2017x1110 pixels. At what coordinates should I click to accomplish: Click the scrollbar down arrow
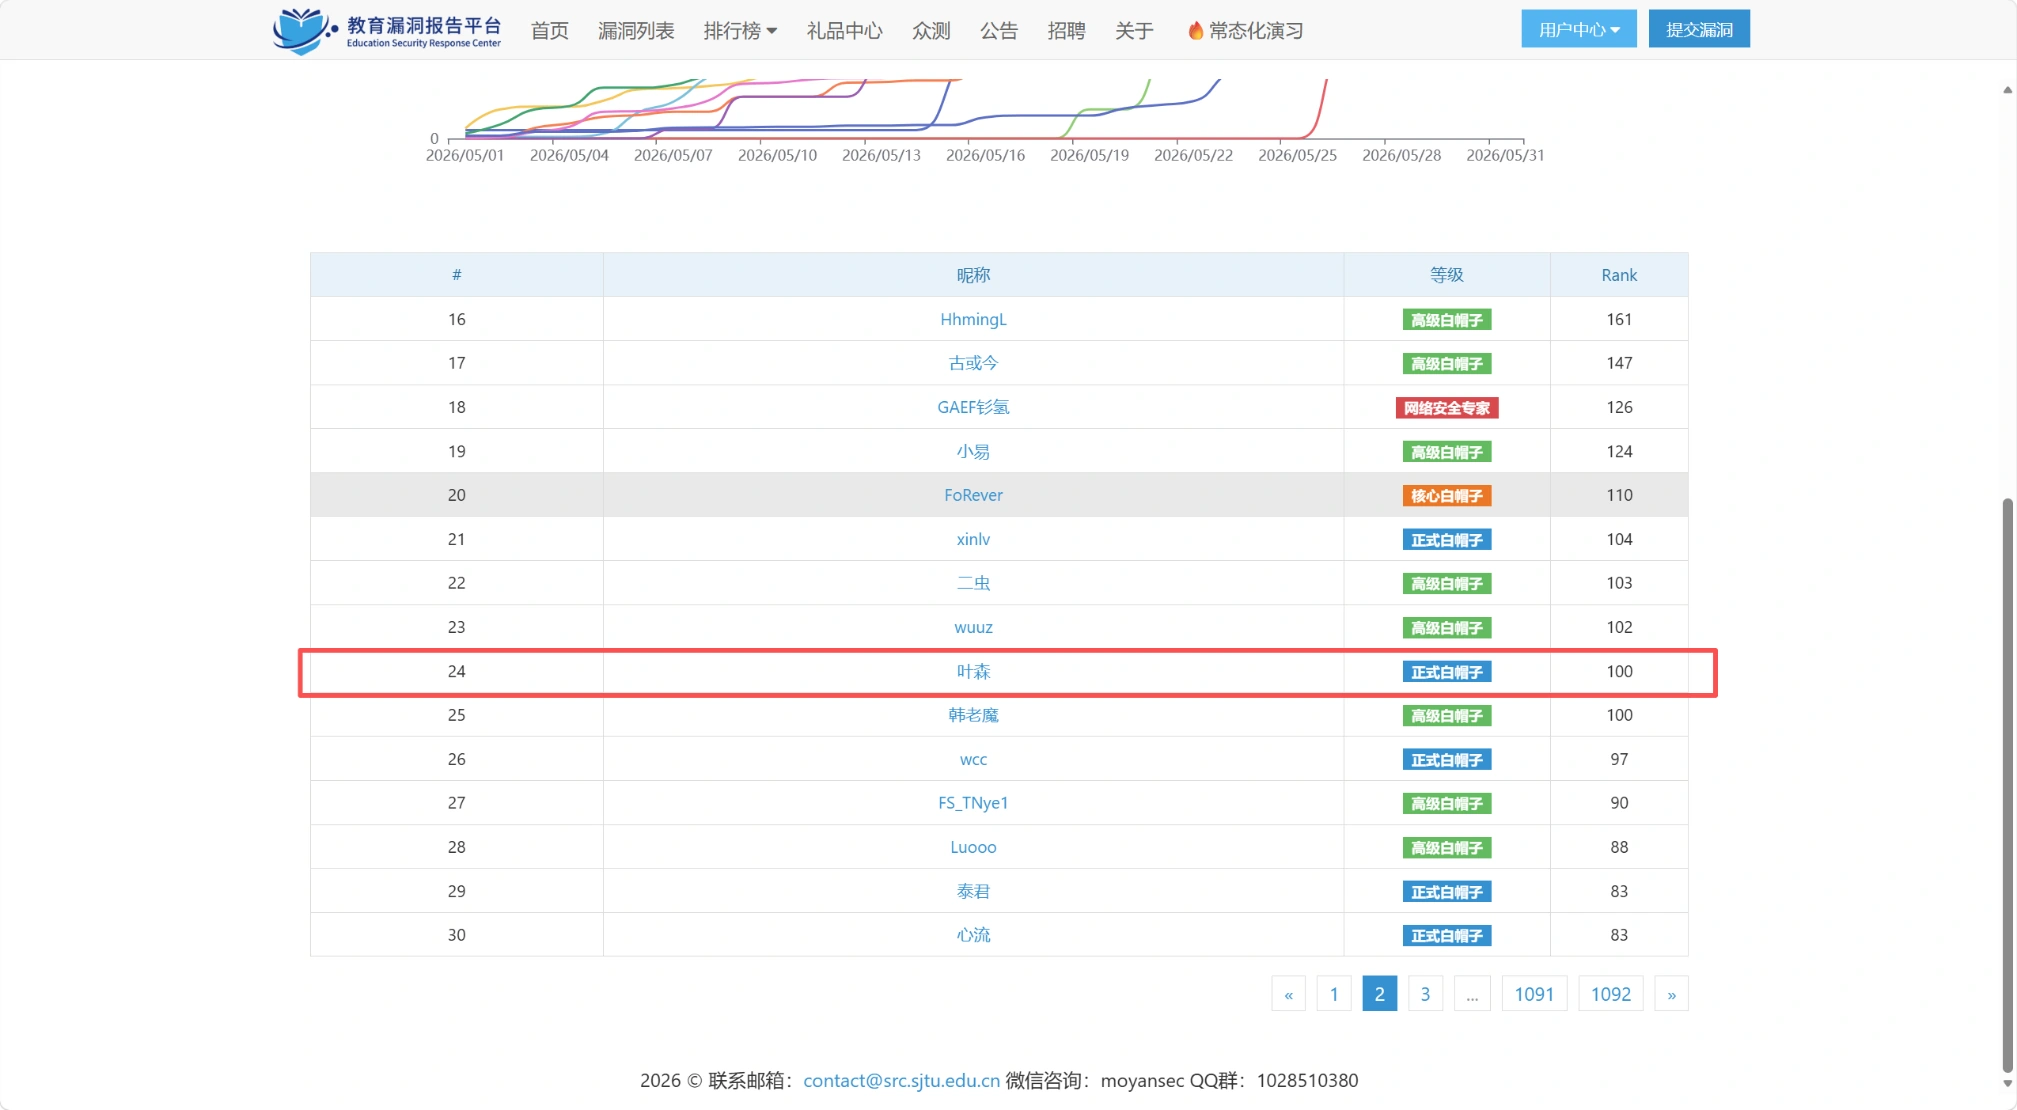[x=2007, y=1083]
